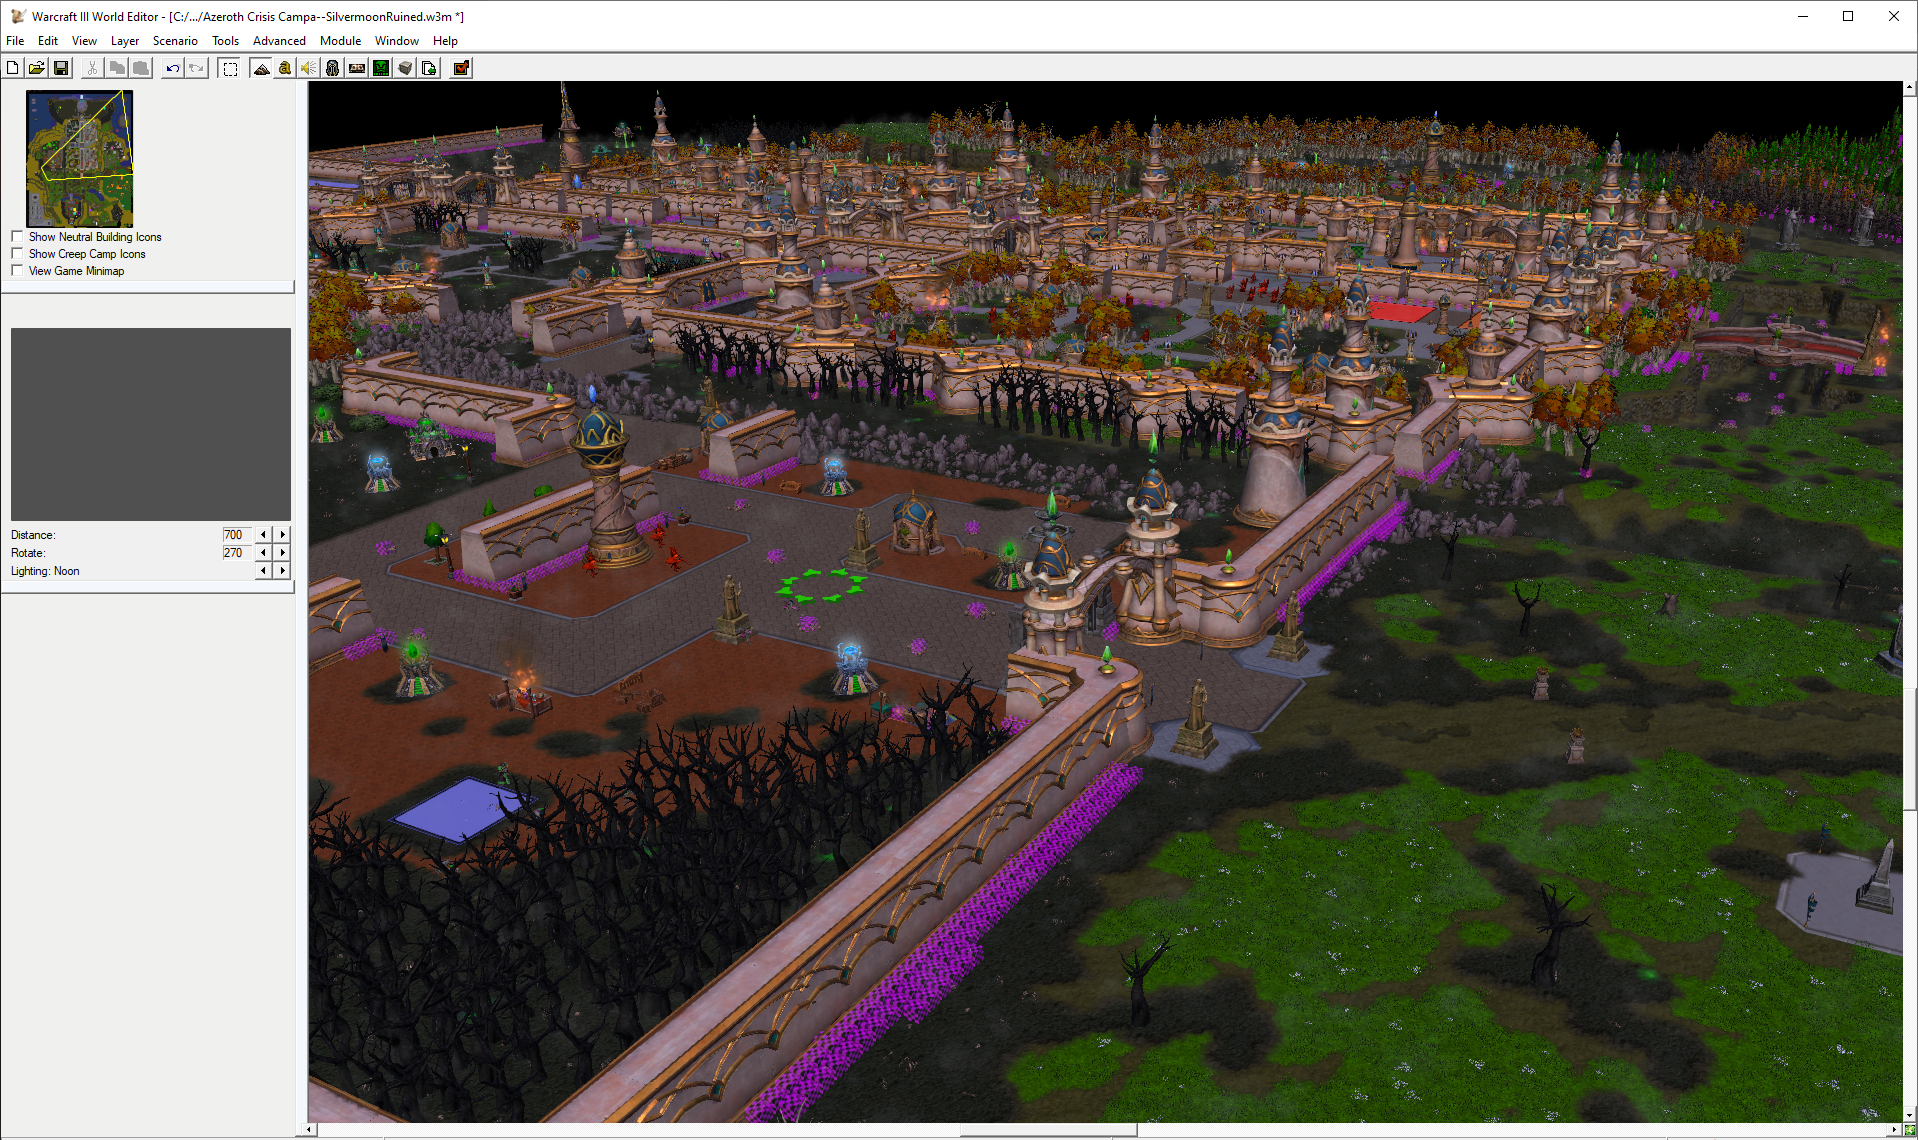This screenshot has width=1918, height=1140.
Task: Open the File menu
Action: click(15, 41)
